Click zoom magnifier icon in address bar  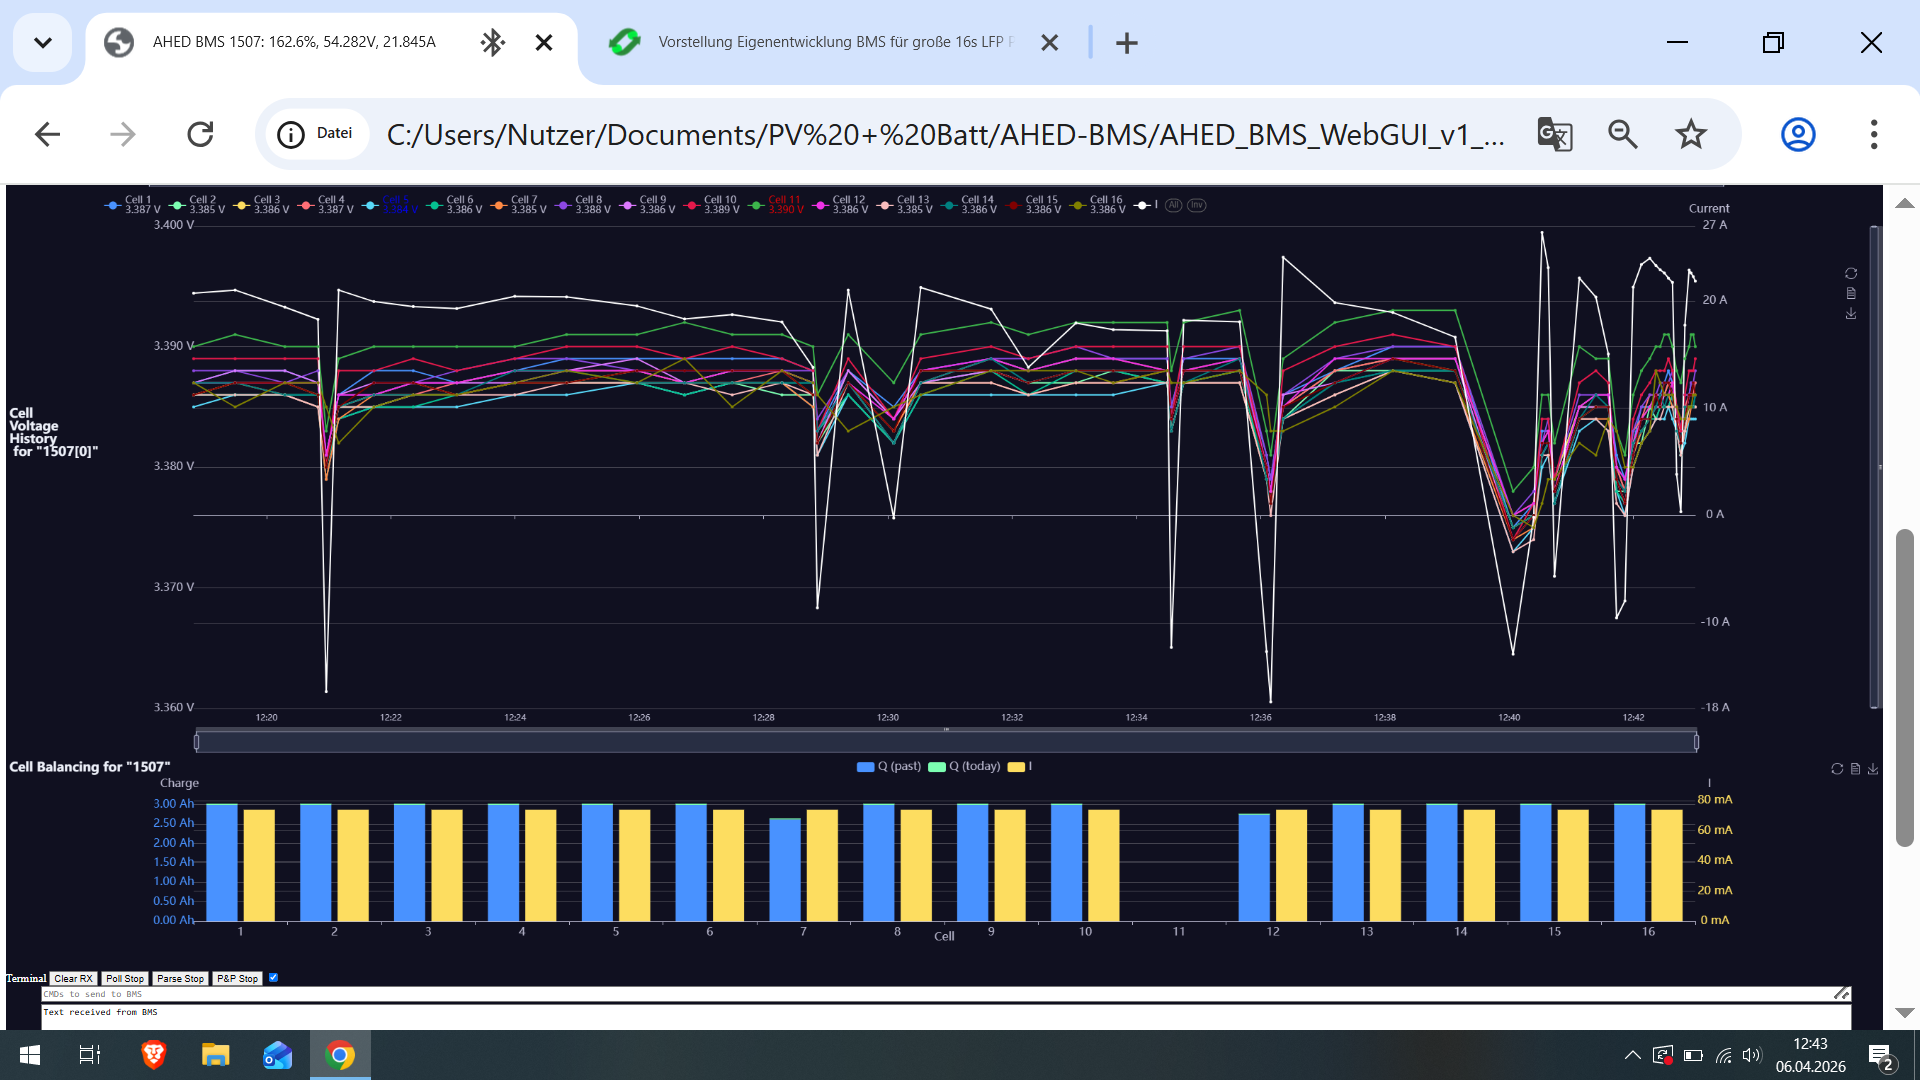1622,134
